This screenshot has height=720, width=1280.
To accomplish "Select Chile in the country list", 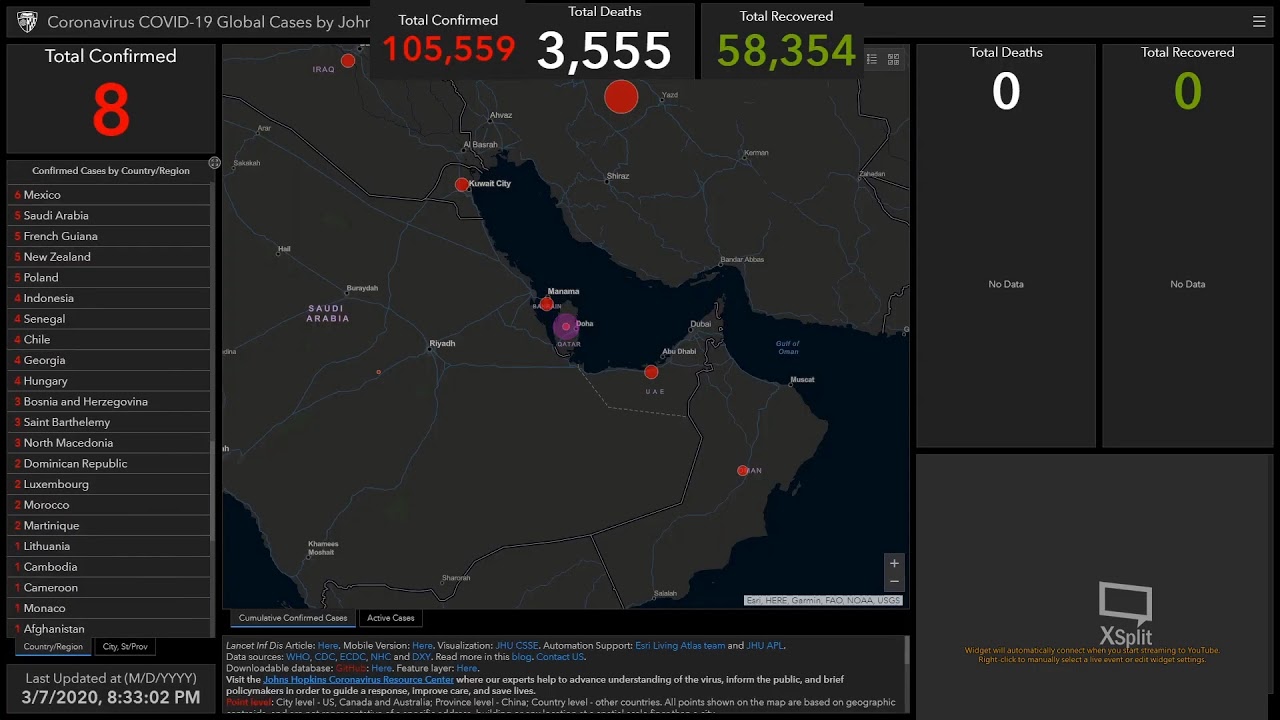I will coord(110,339).
